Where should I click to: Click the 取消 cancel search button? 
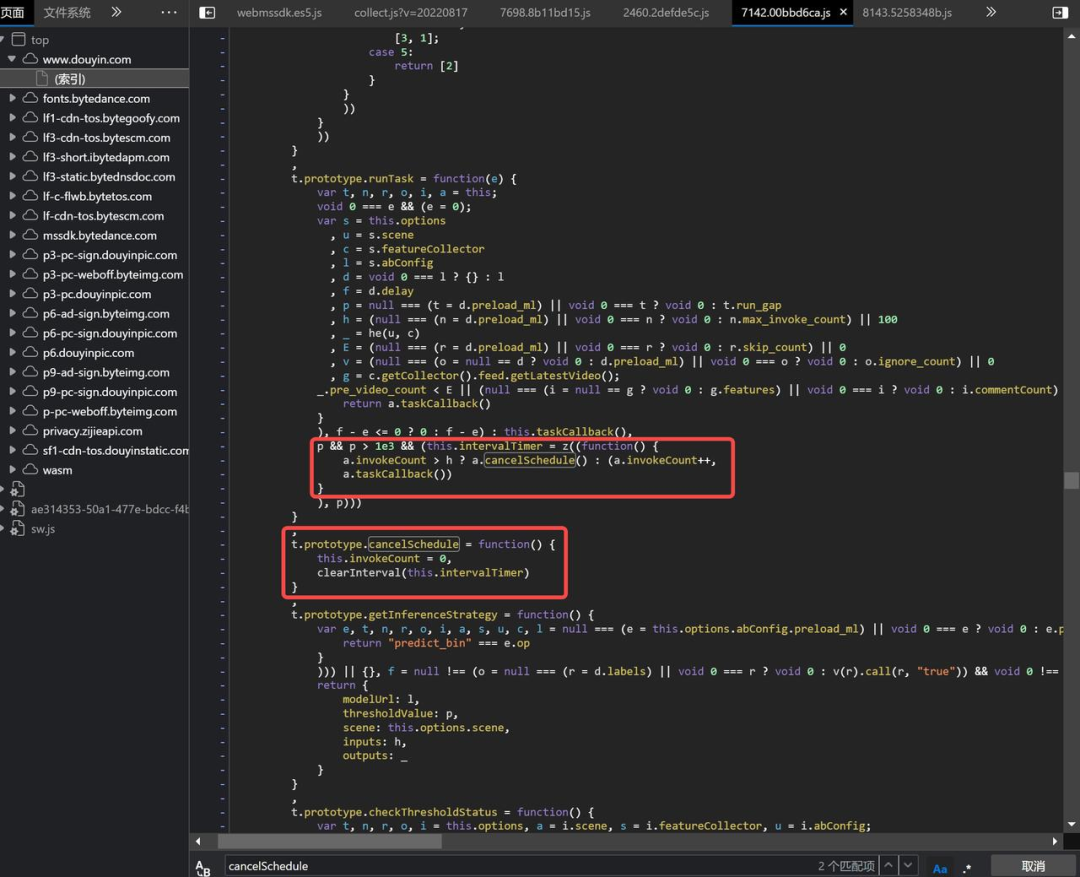(1033, 866)
